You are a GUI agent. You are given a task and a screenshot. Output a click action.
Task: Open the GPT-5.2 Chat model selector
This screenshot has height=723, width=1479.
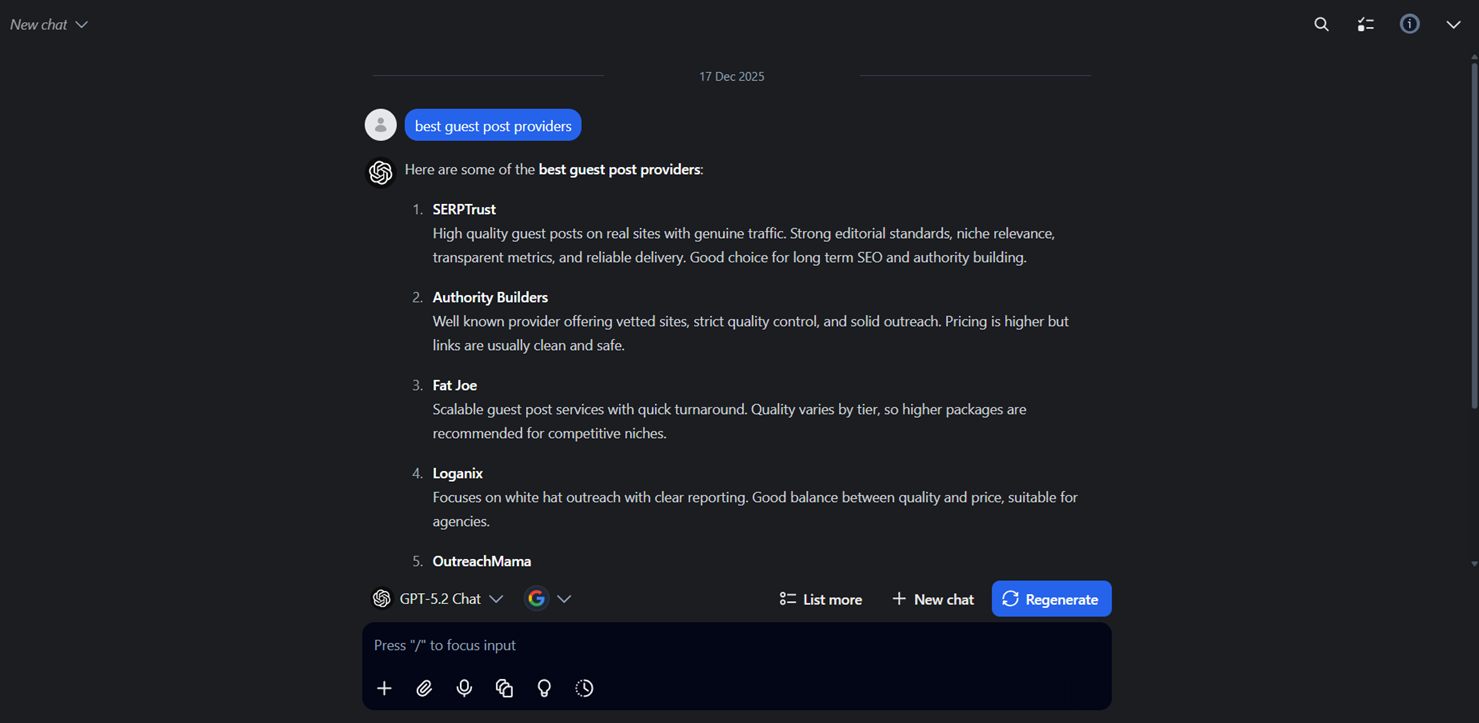click(x=437, y=599)
